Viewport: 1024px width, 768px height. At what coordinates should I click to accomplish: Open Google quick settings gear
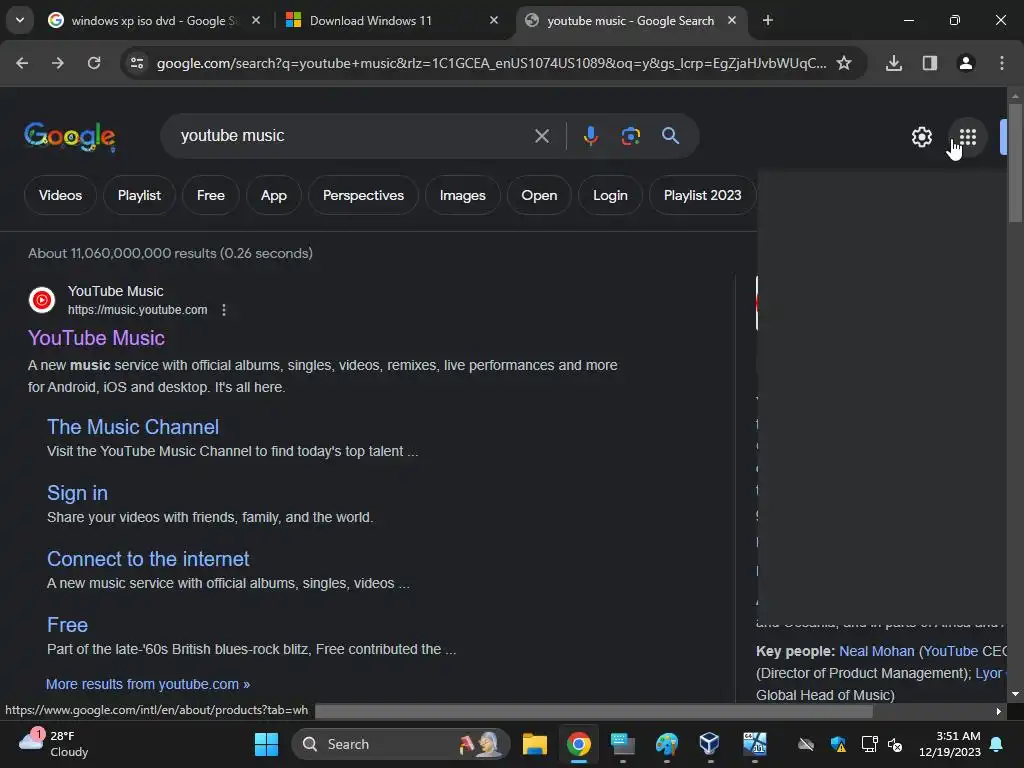(x=921, y=137)
